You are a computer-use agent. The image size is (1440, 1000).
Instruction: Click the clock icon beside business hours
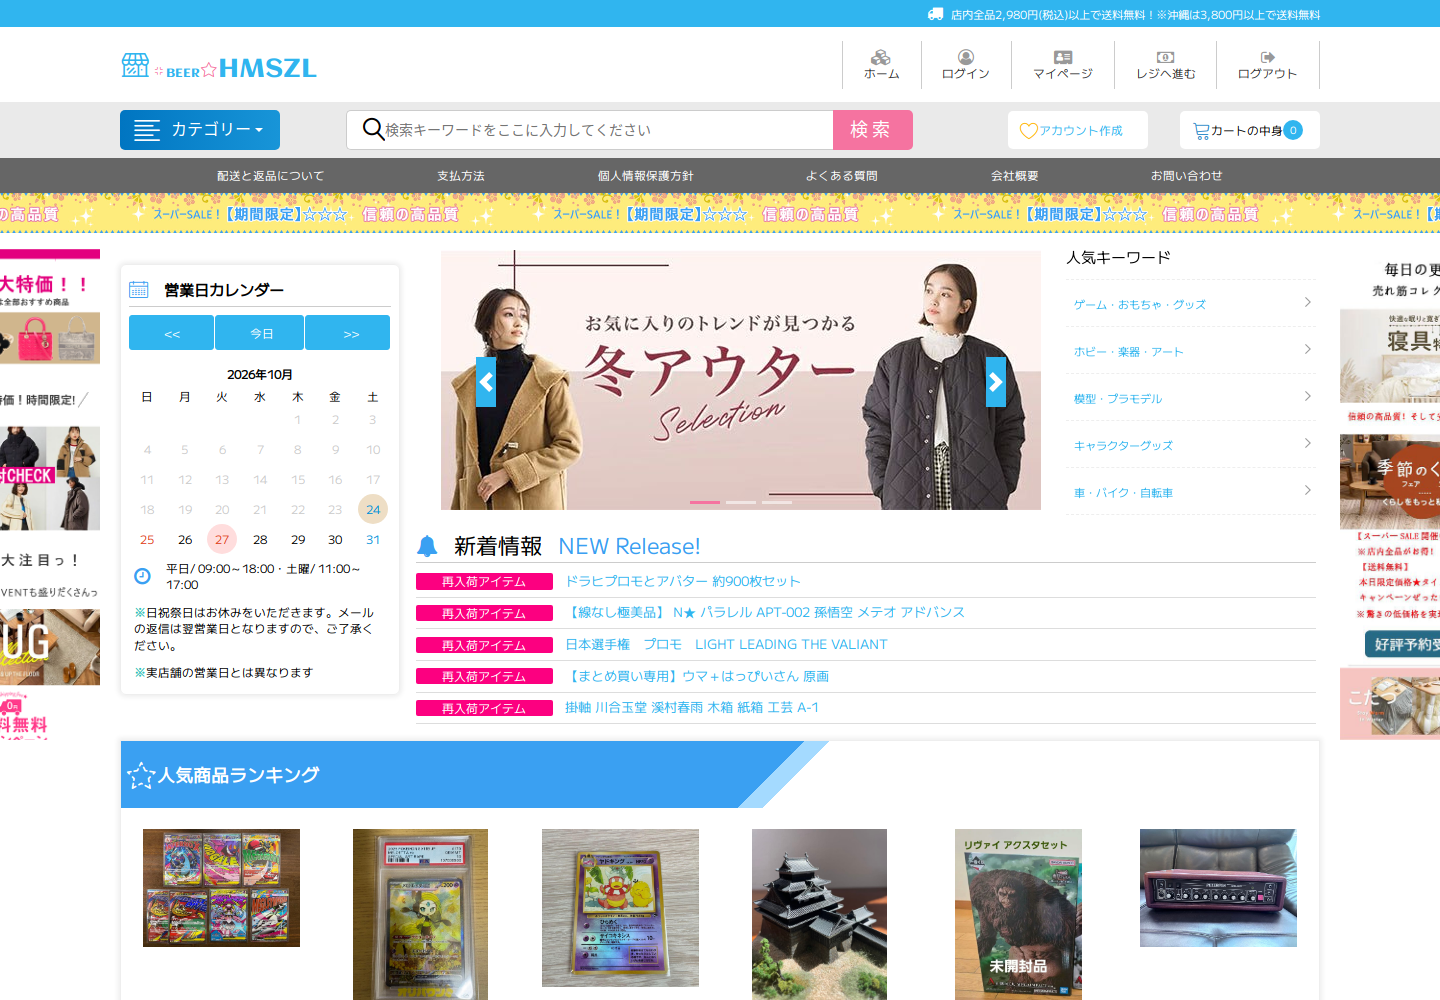coord(142,576)
